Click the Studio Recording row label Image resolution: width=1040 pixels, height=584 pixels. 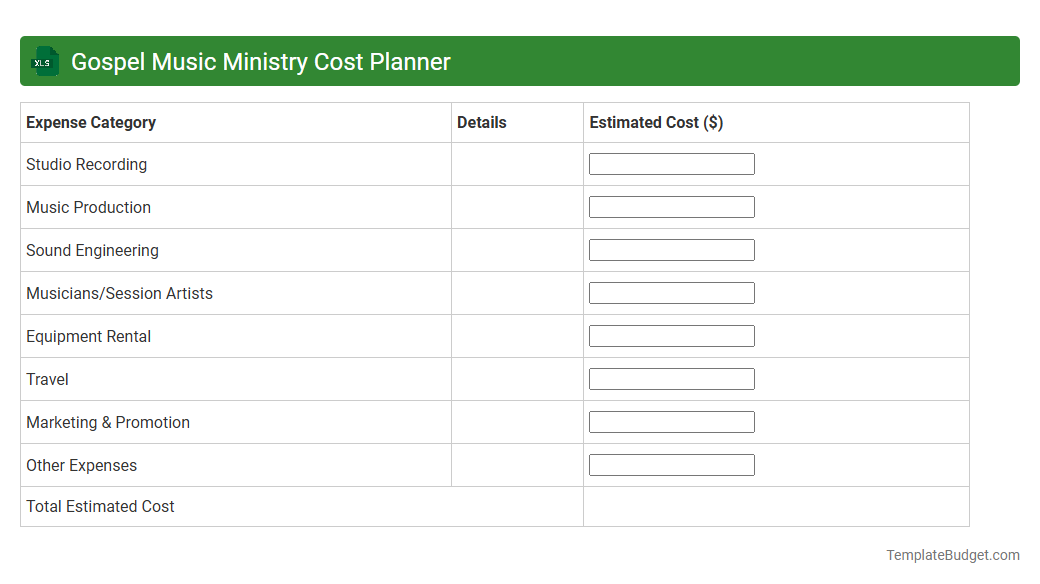(86, 164)
